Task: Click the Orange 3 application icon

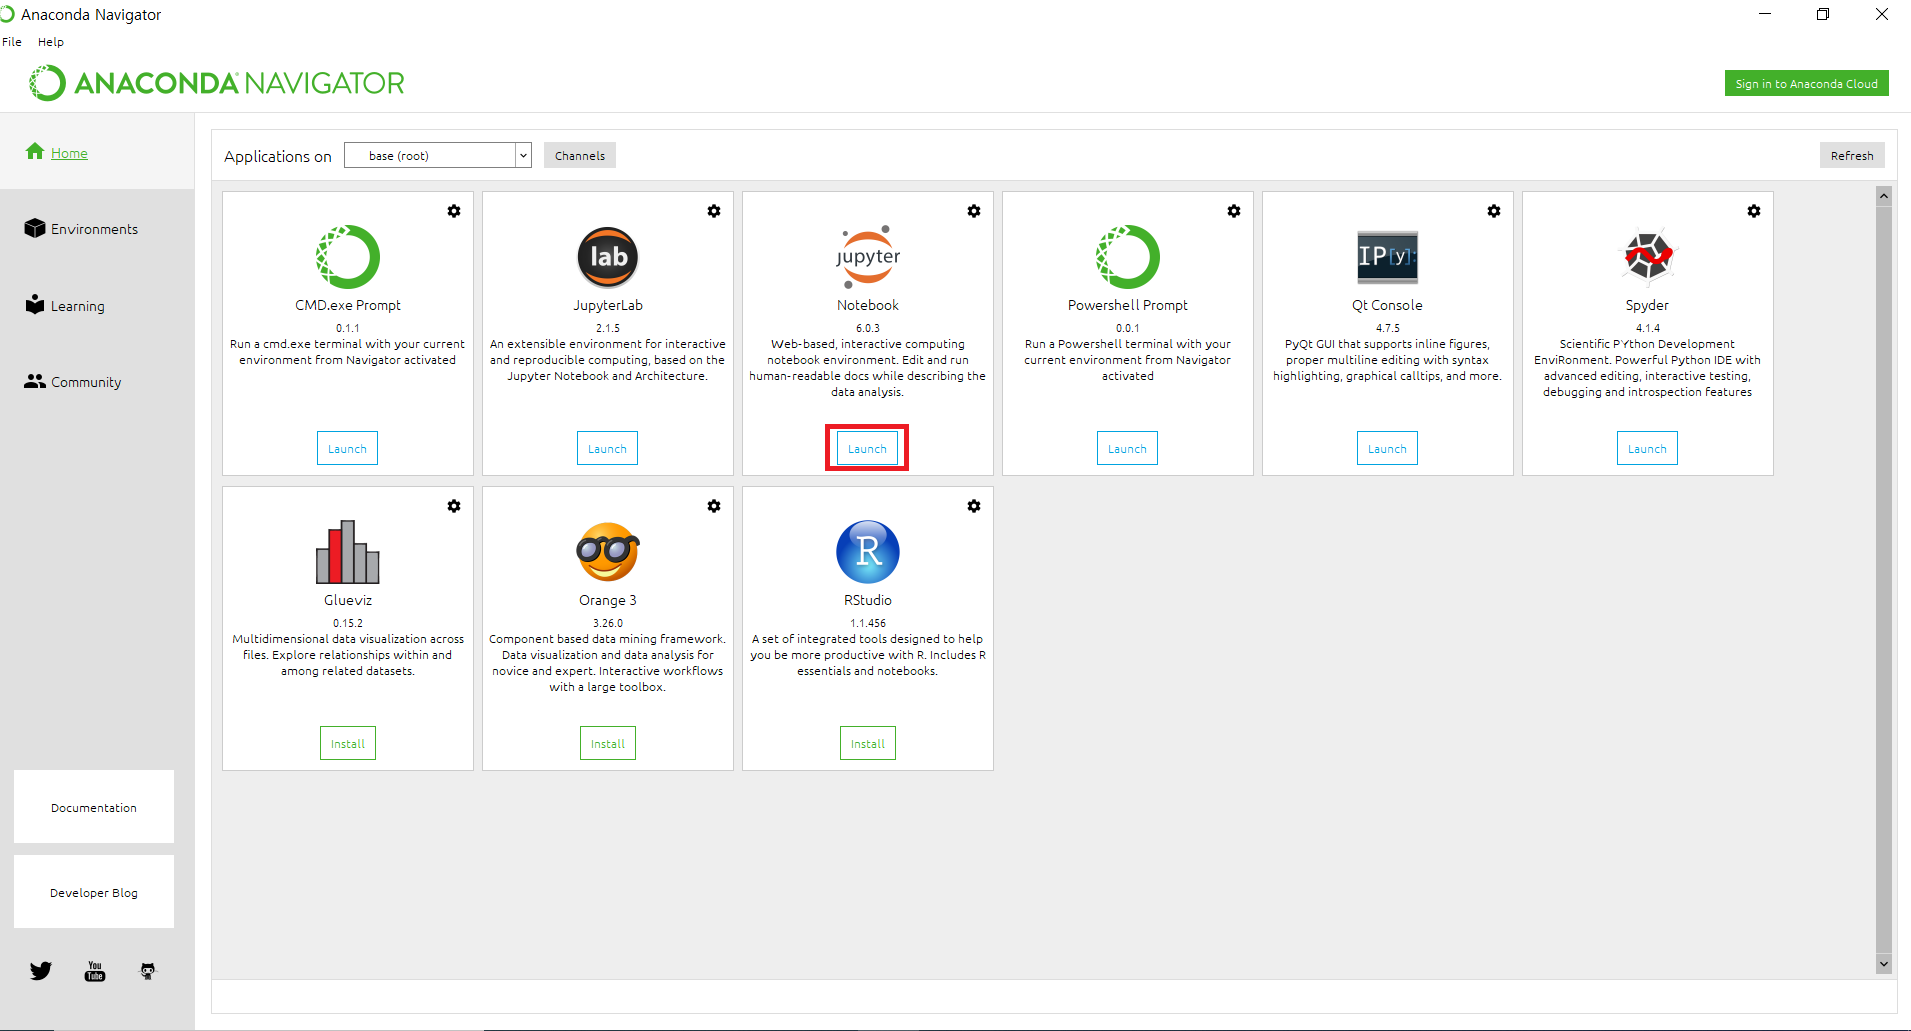Action: (608, 552)
